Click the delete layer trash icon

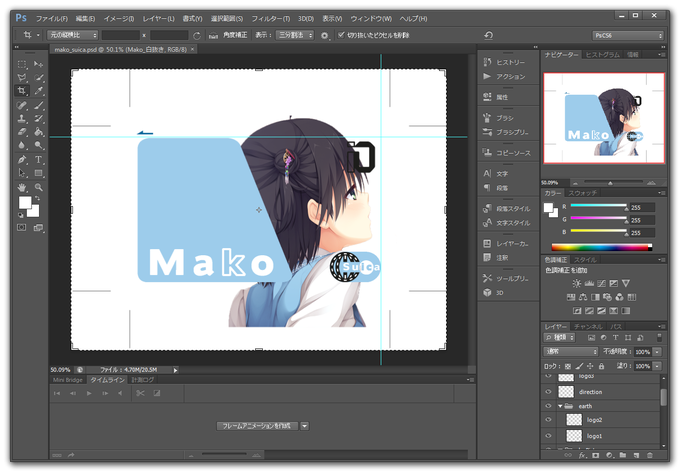point(650,455)
